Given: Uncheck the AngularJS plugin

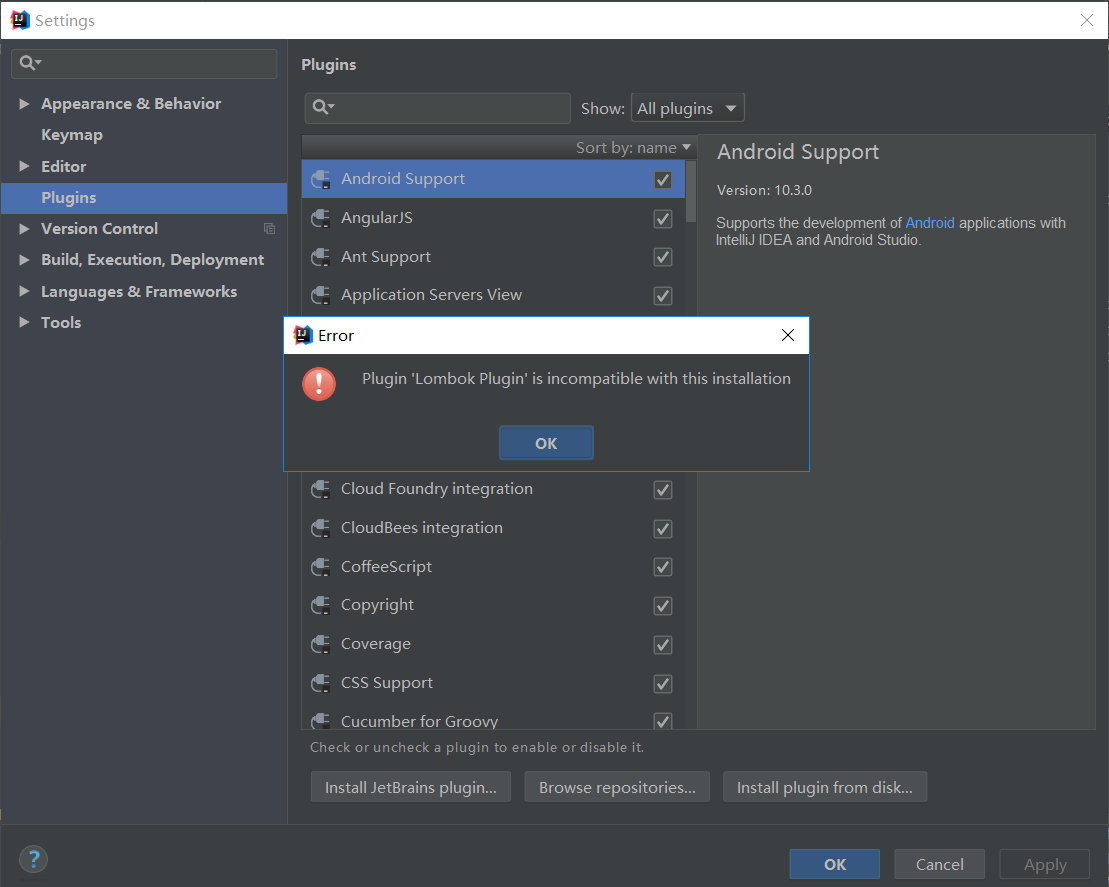Looking at the screenshot, I should tap(663, 219).
